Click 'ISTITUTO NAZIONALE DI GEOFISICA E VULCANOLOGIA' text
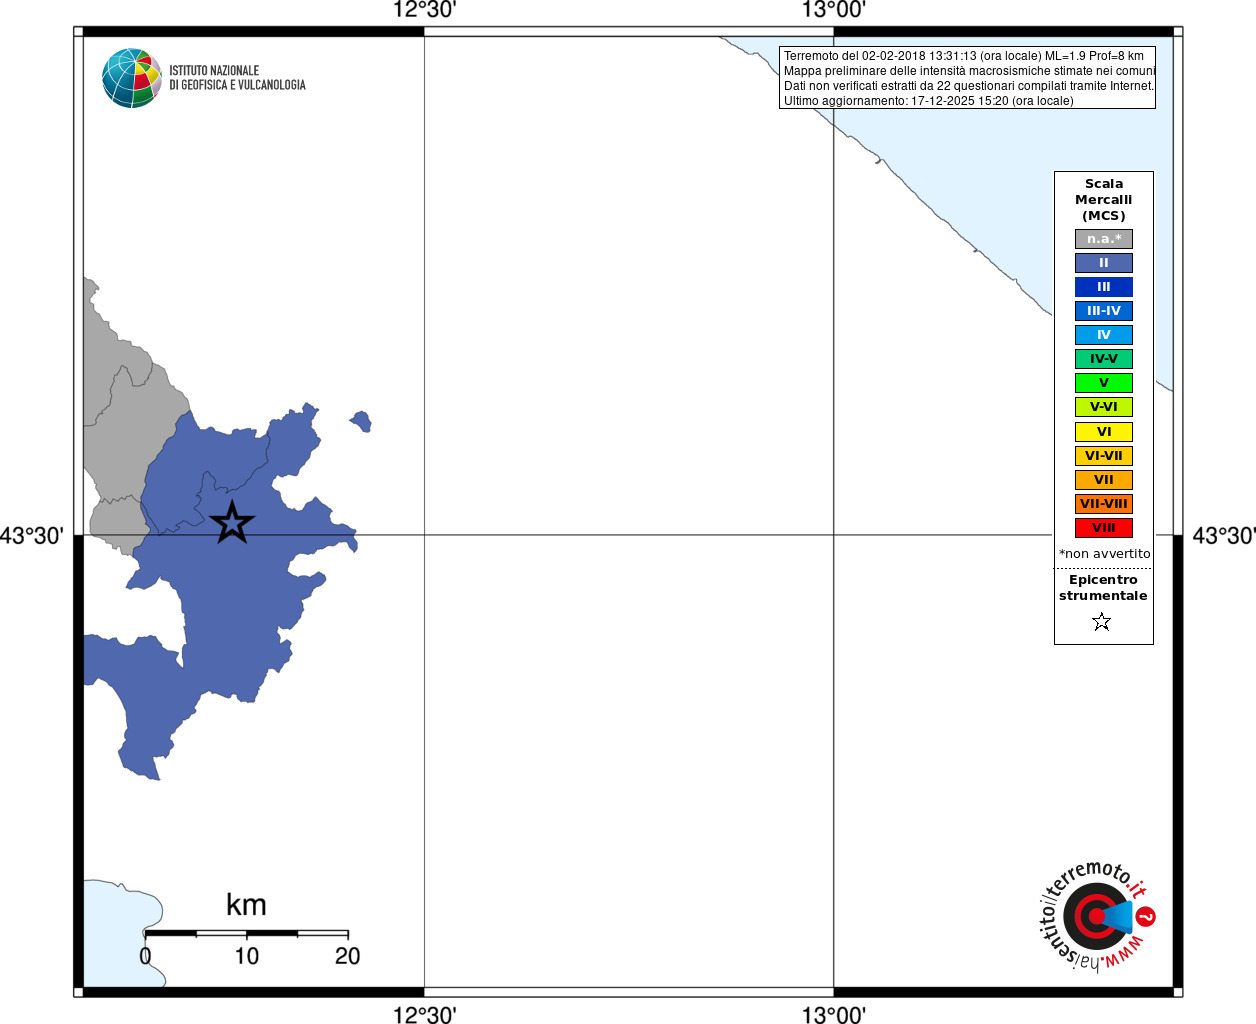The height and width of the screenshot is (1024, 1256). point(237,78)
